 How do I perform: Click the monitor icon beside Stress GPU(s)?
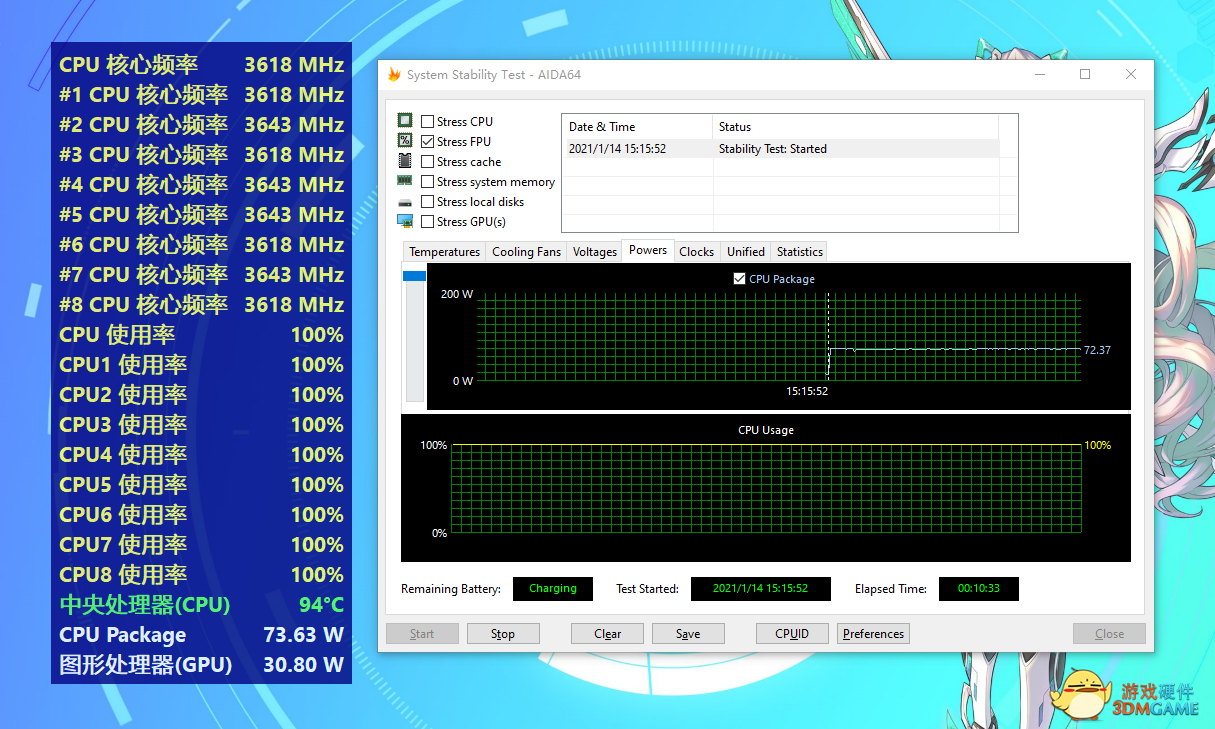(x=405, y=221)
